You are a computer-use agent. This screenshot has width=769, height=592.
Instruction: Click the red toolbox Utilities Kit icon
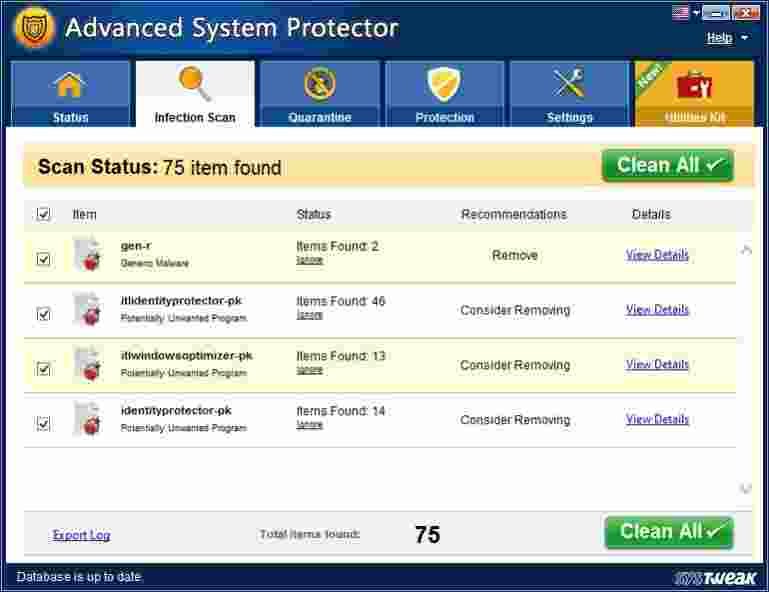[x=694, y=84]
